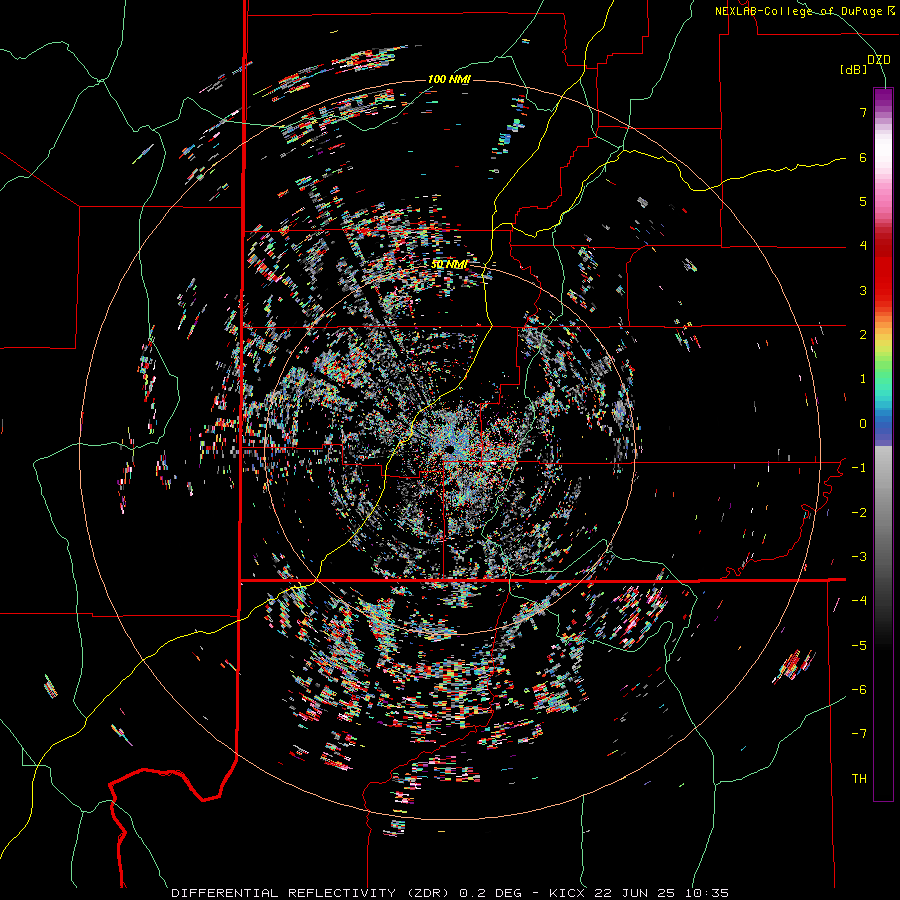The width and height of the screenshot is (900, 900).
Task: Click the "-7" scale label
Action: pyautogui.click(x=859, y=734)
